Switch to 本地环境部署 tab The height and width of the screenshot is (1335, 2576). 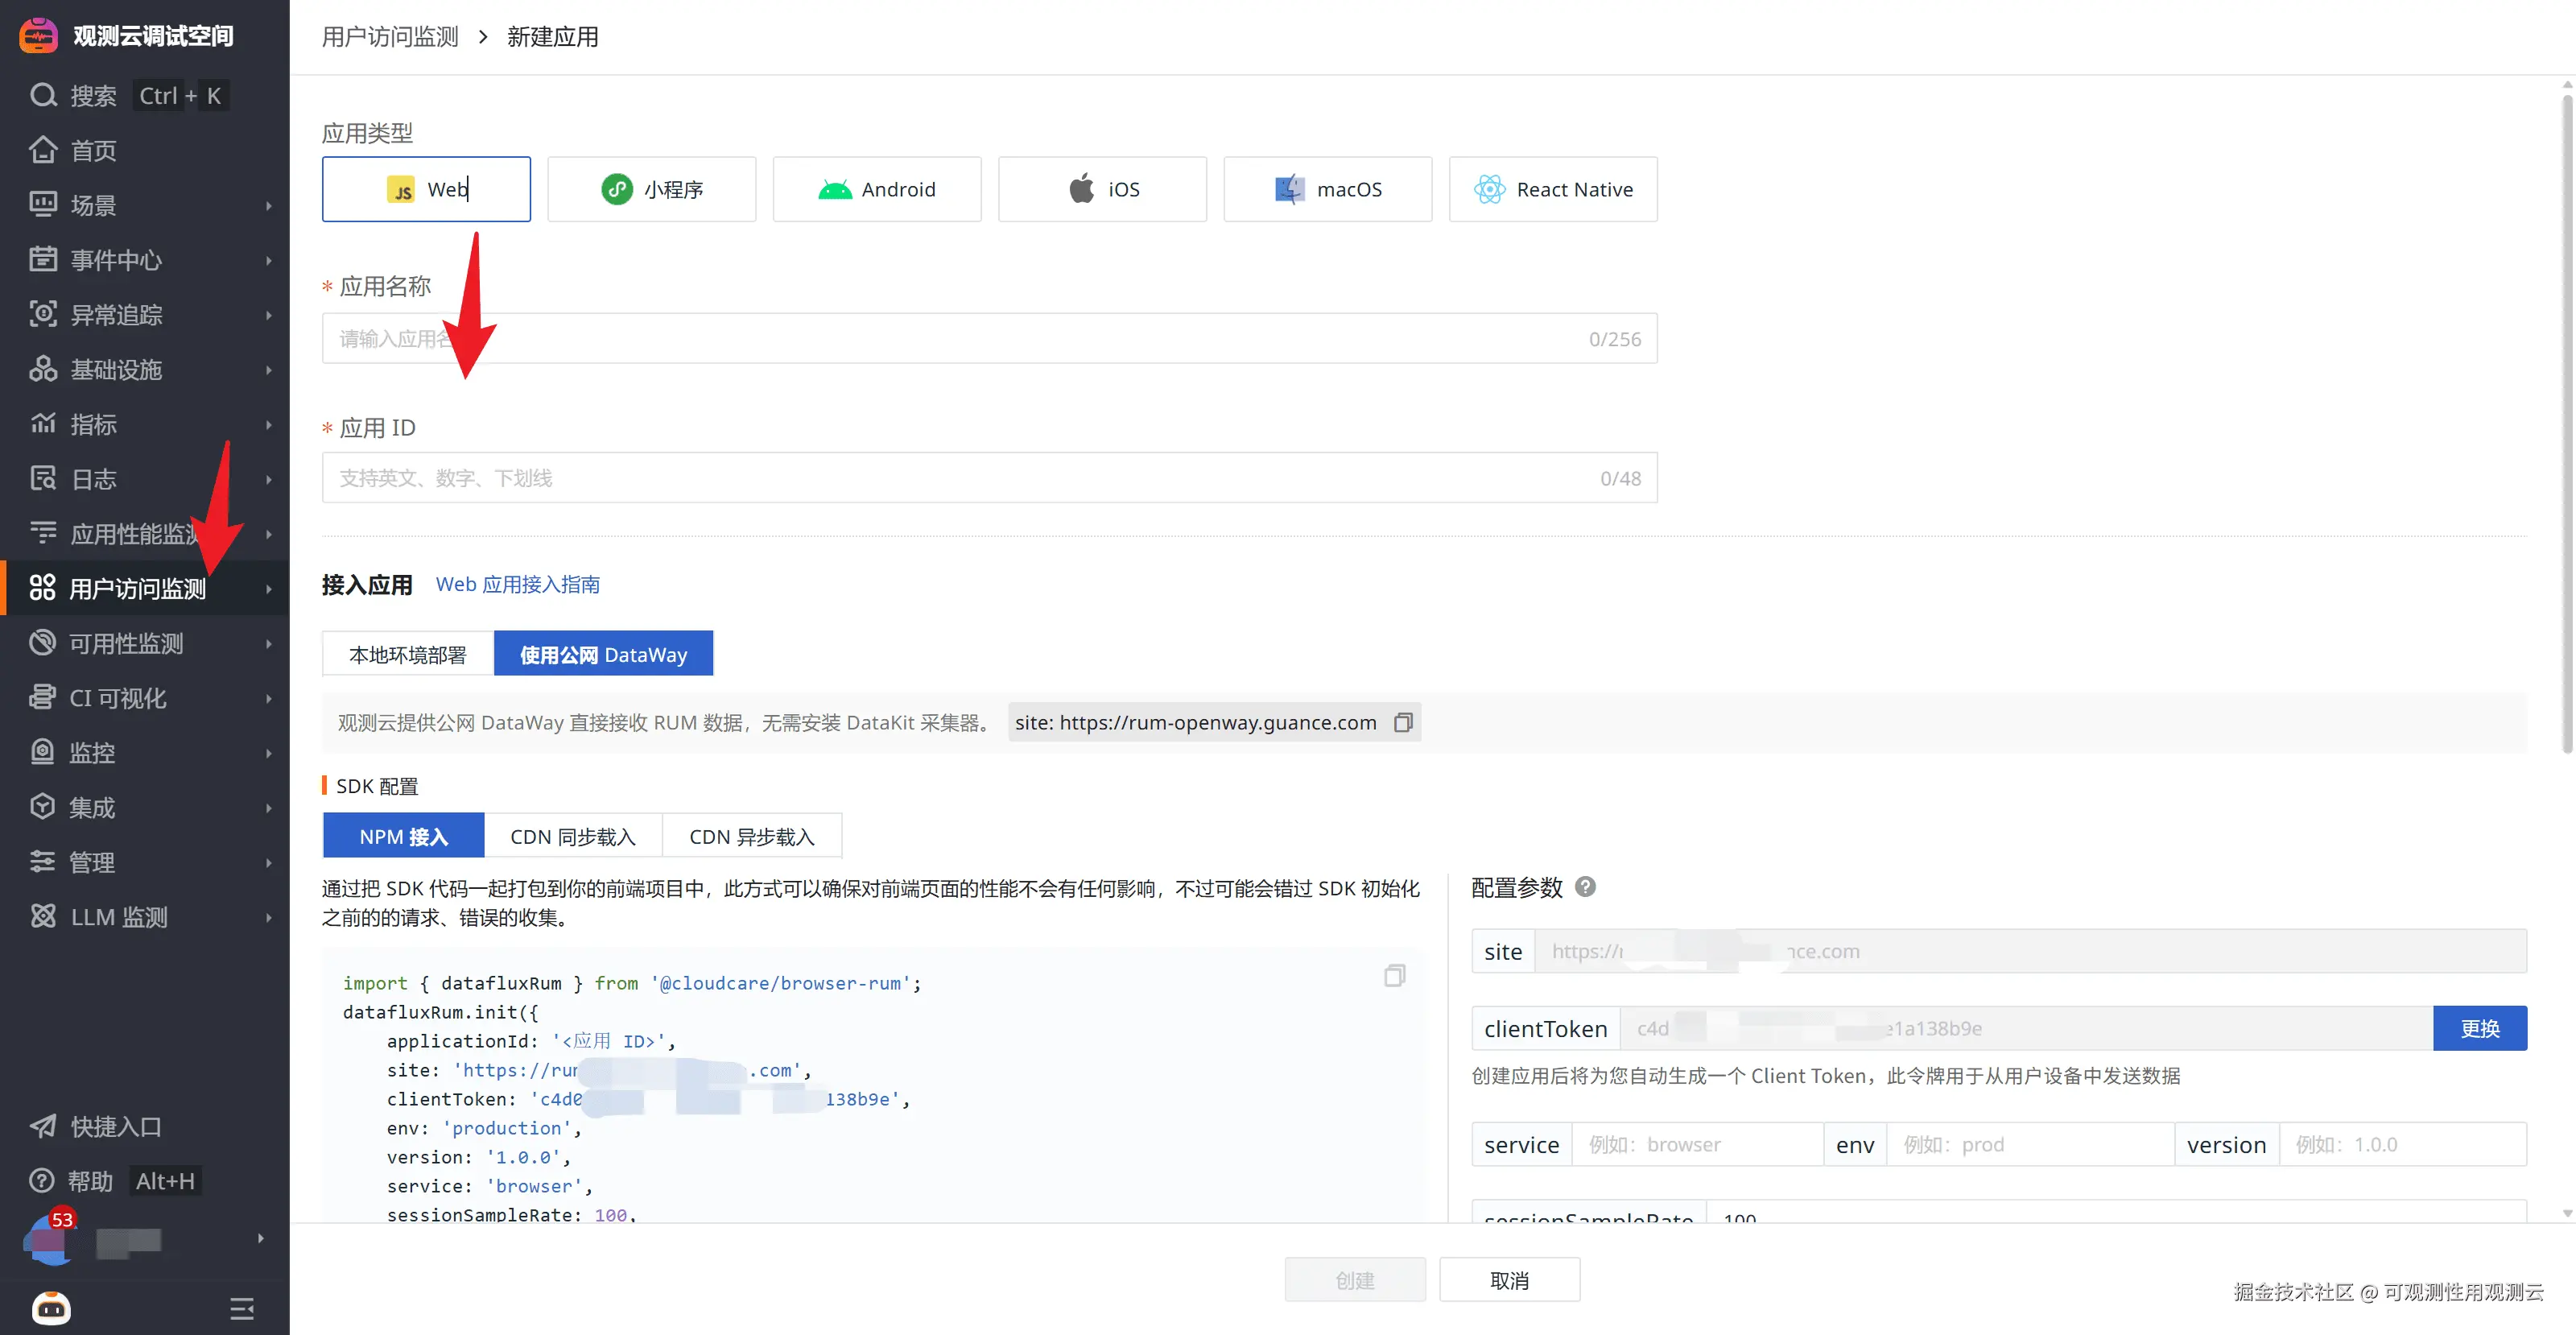coord(407,654)
